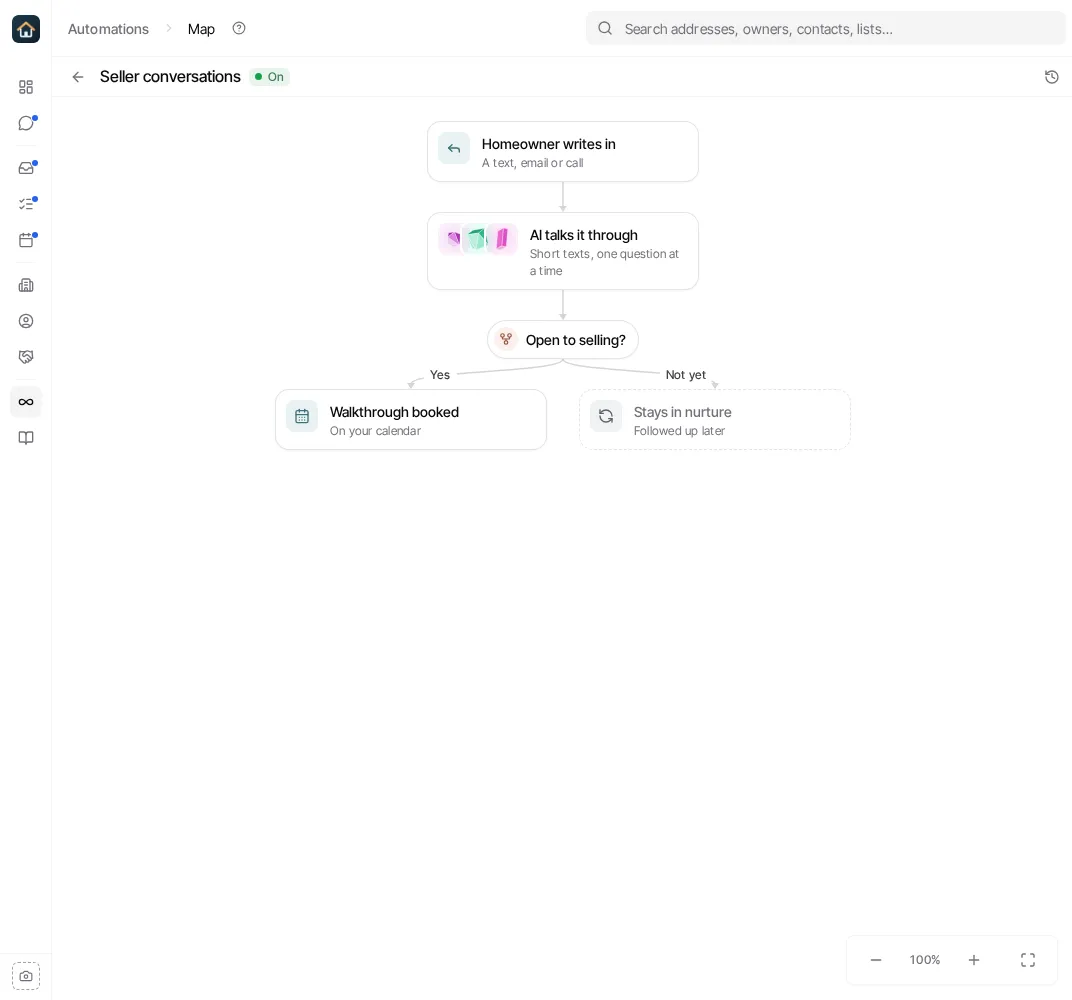Click the Yes branch label
The width and height of the screenshot is (1072, 1000).
pos(440,375)
